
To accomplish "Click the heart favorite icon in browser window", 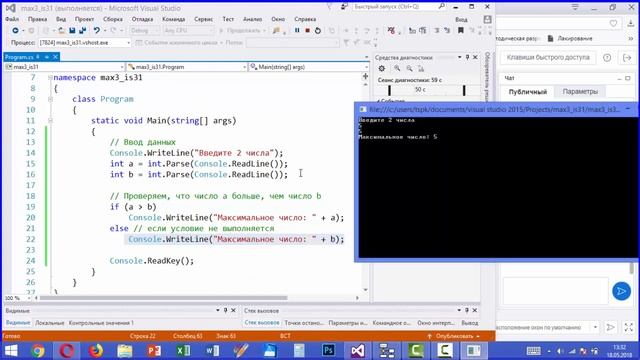I will [613, 24].
